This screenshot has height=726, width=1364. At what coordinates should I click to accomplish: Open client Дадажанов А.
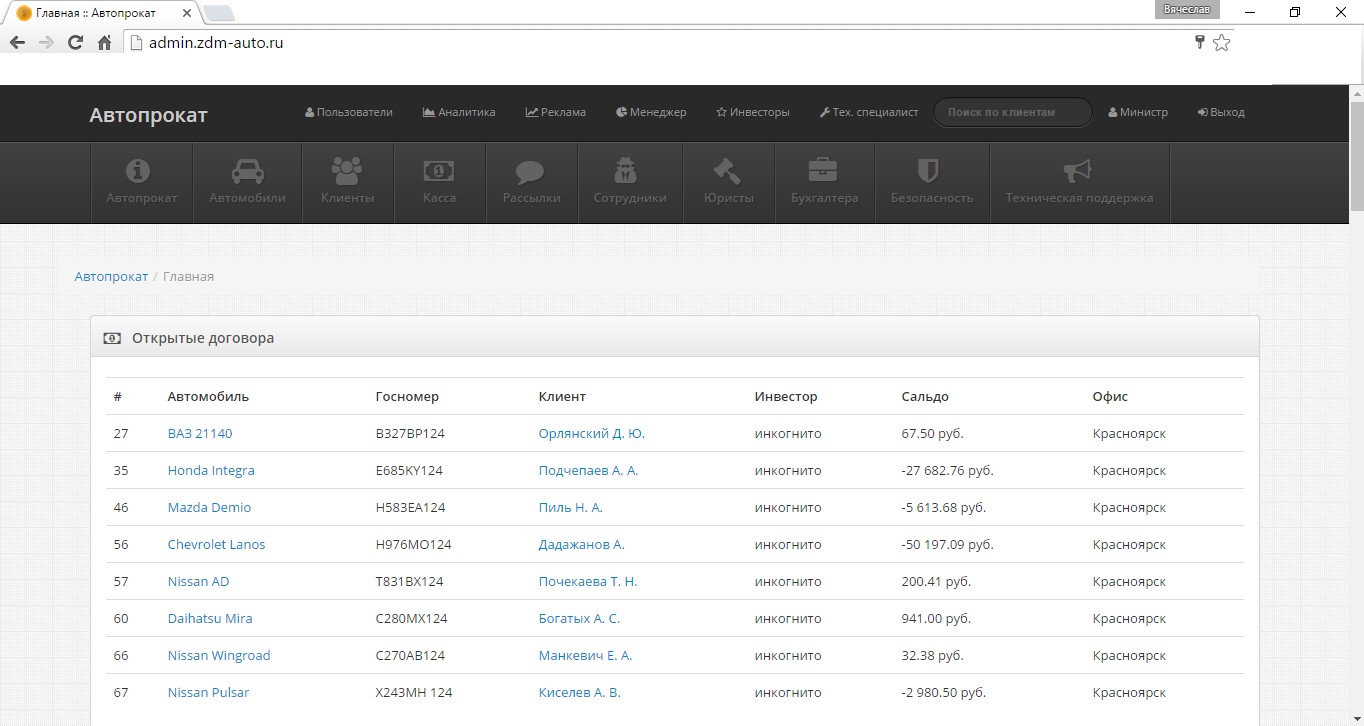[581, 544]
